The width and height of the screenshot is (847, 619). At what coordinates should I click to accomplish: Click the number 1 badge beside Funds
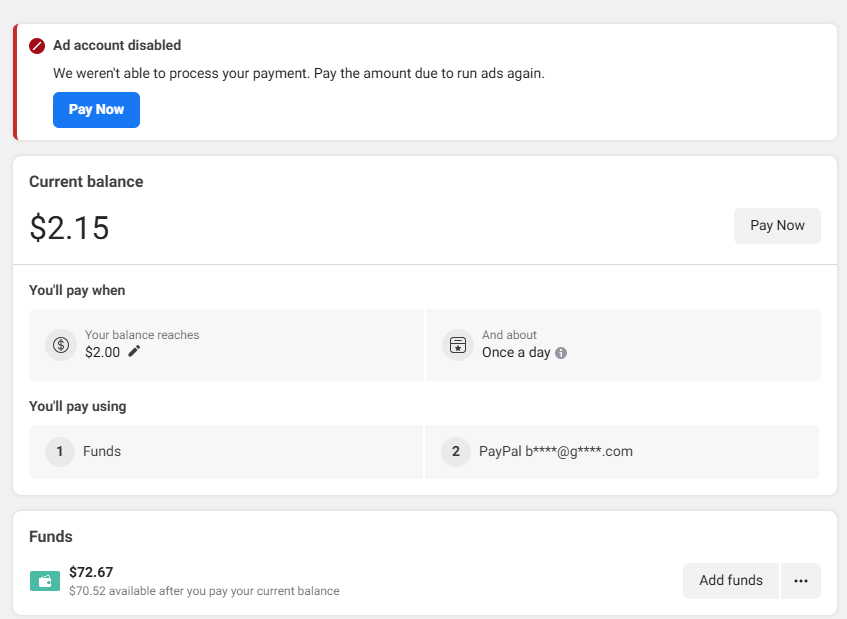60,452
